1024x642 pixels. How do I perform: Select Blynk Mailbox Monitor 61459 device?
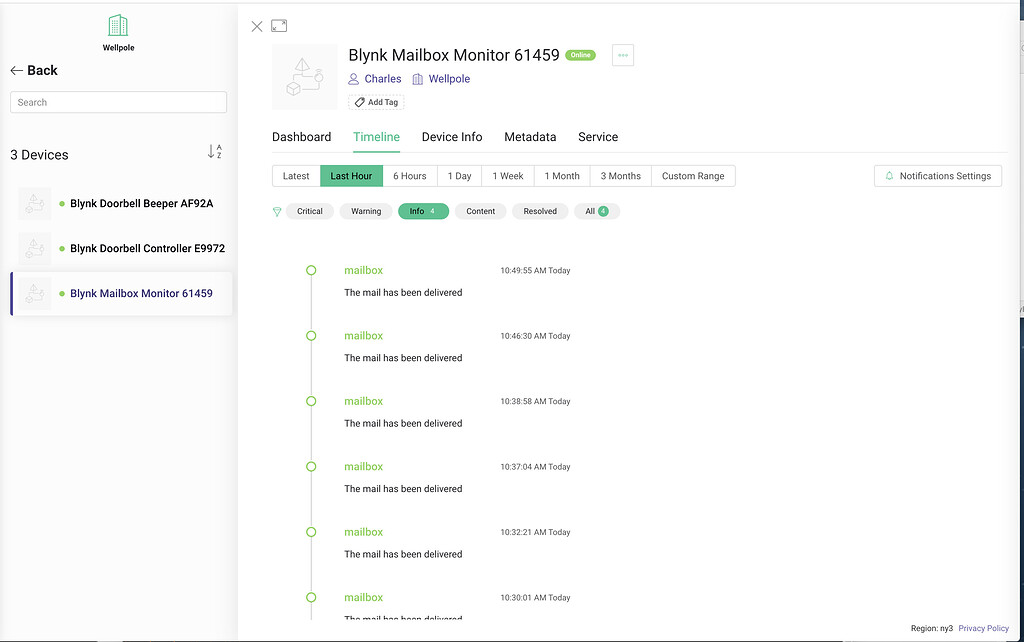coord(122,294)
